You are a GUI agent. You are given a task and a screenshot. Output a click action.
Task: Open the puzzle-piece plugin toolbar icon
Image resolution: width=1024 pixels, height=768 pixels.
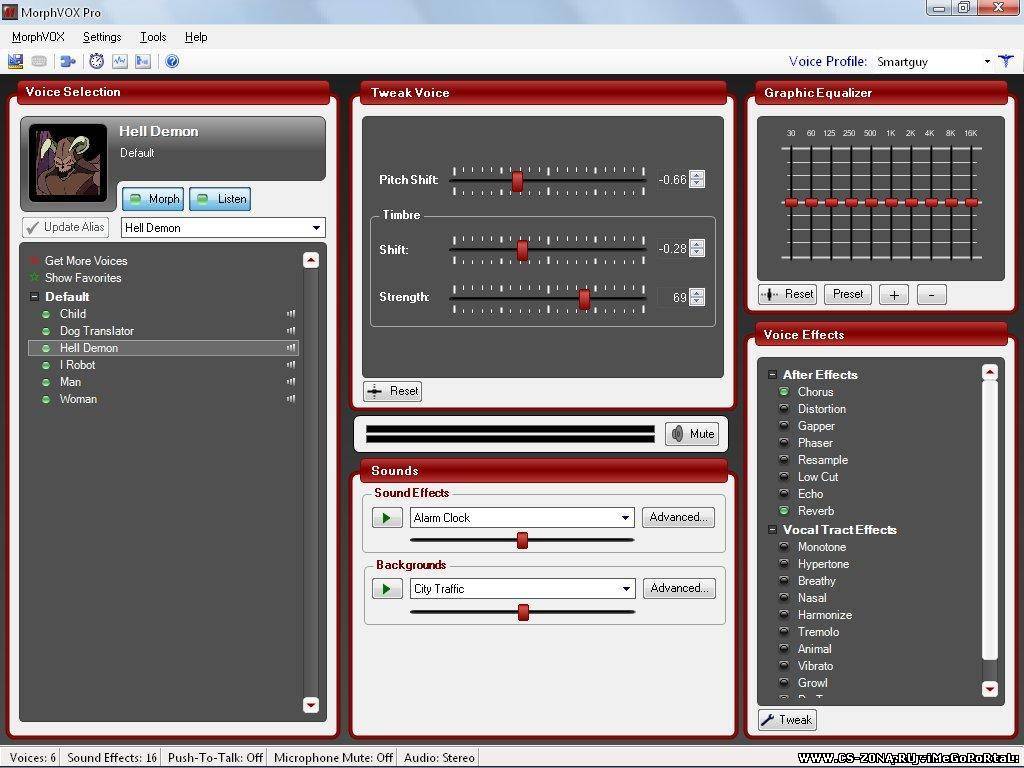[67, 61]
